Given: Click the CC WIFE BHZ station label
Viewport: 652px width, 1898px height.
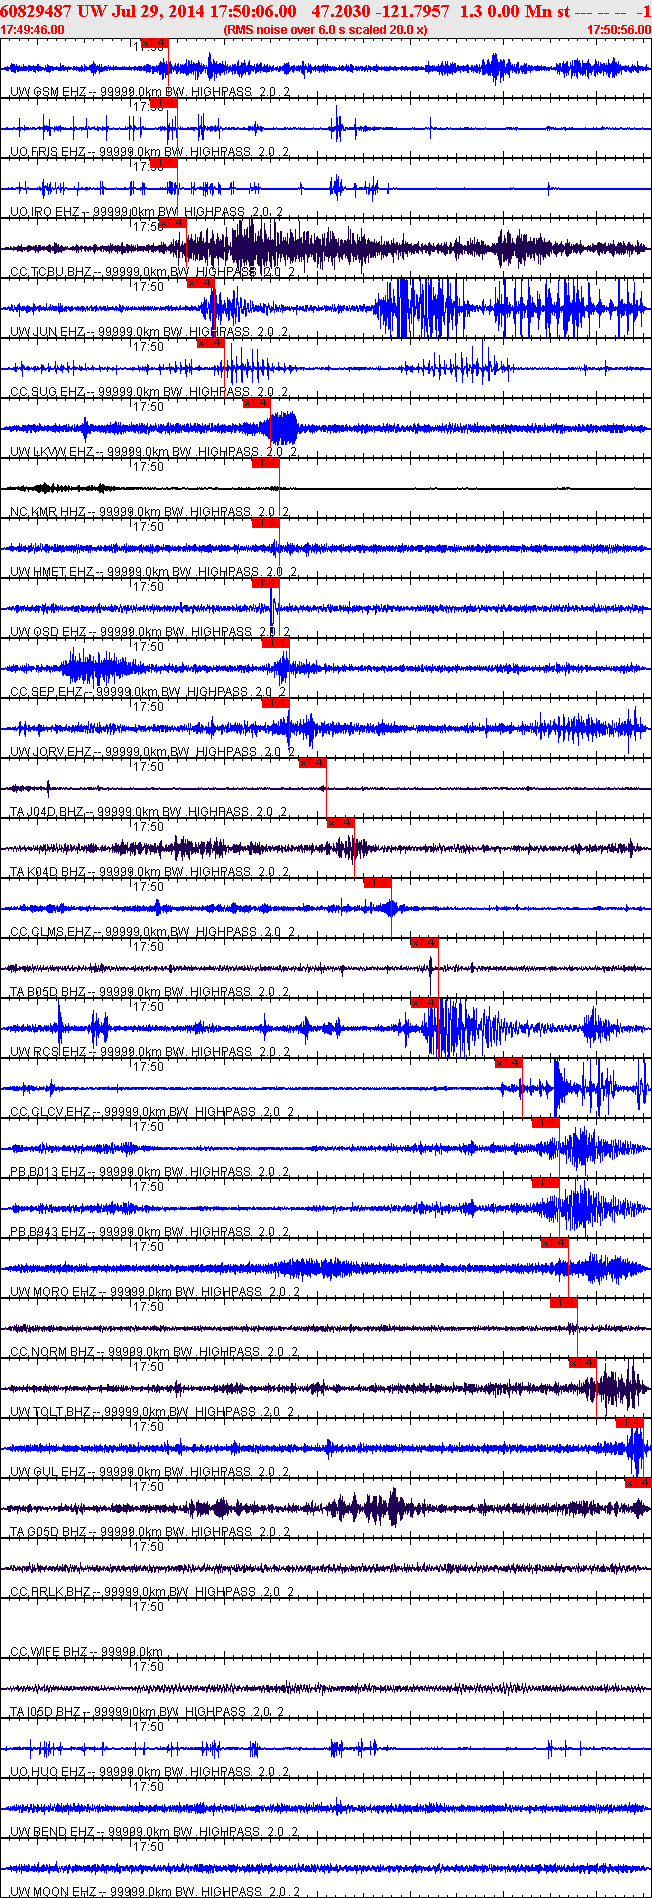Looking at the screenshot, I should [49, 1652].
